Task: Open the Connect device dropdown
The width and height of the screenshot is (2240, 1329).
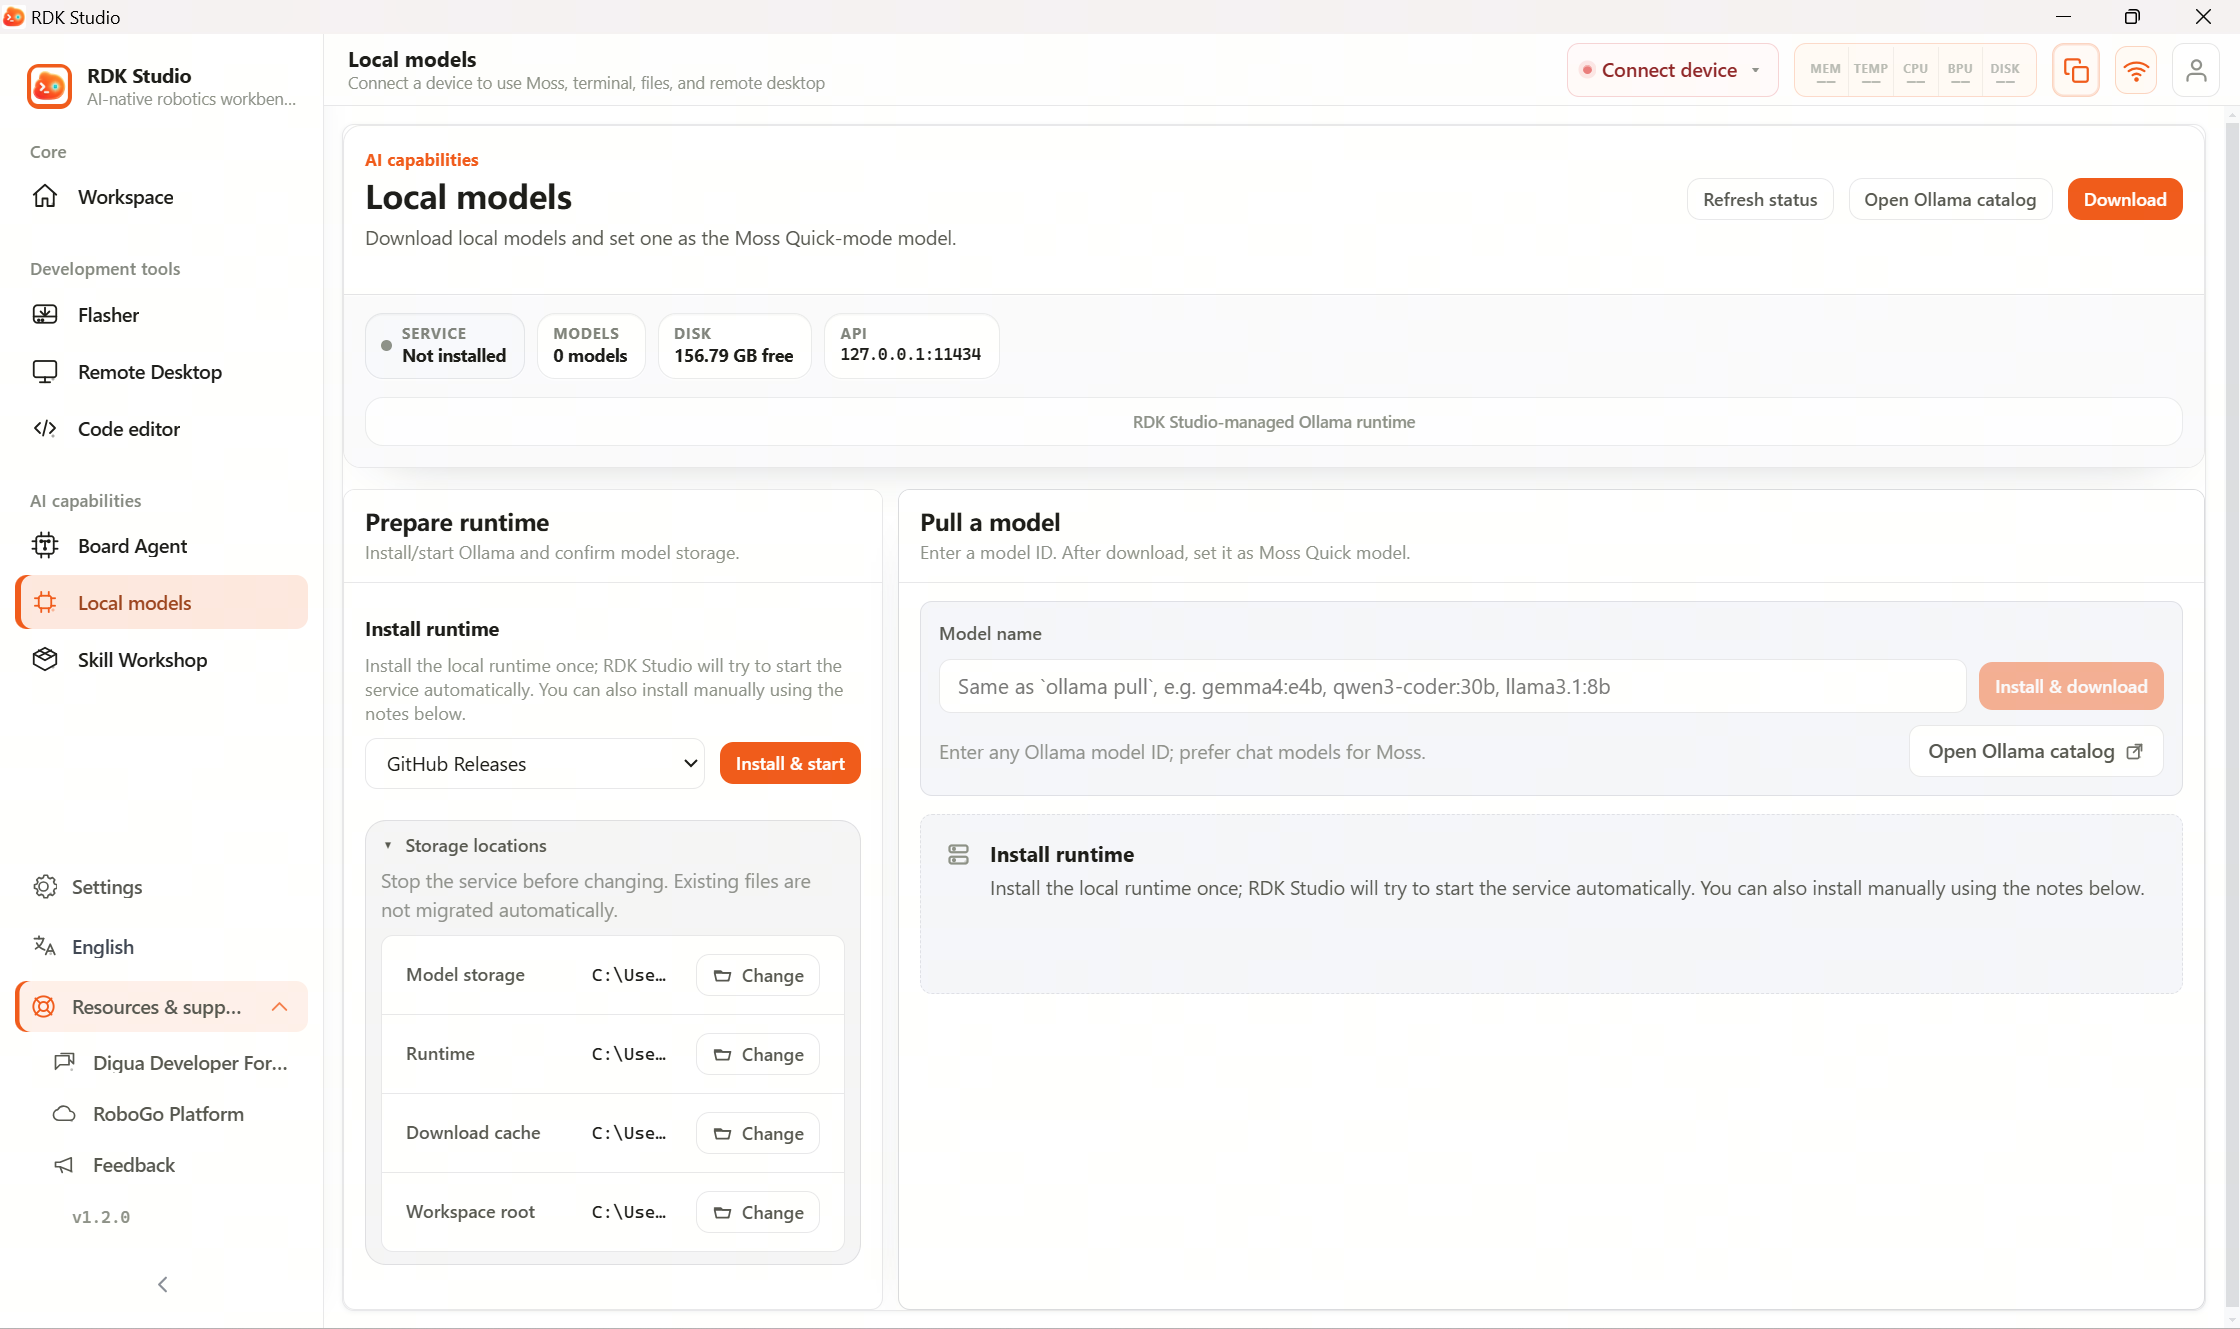Action: pyautogui.click(x=1672, y=70)
